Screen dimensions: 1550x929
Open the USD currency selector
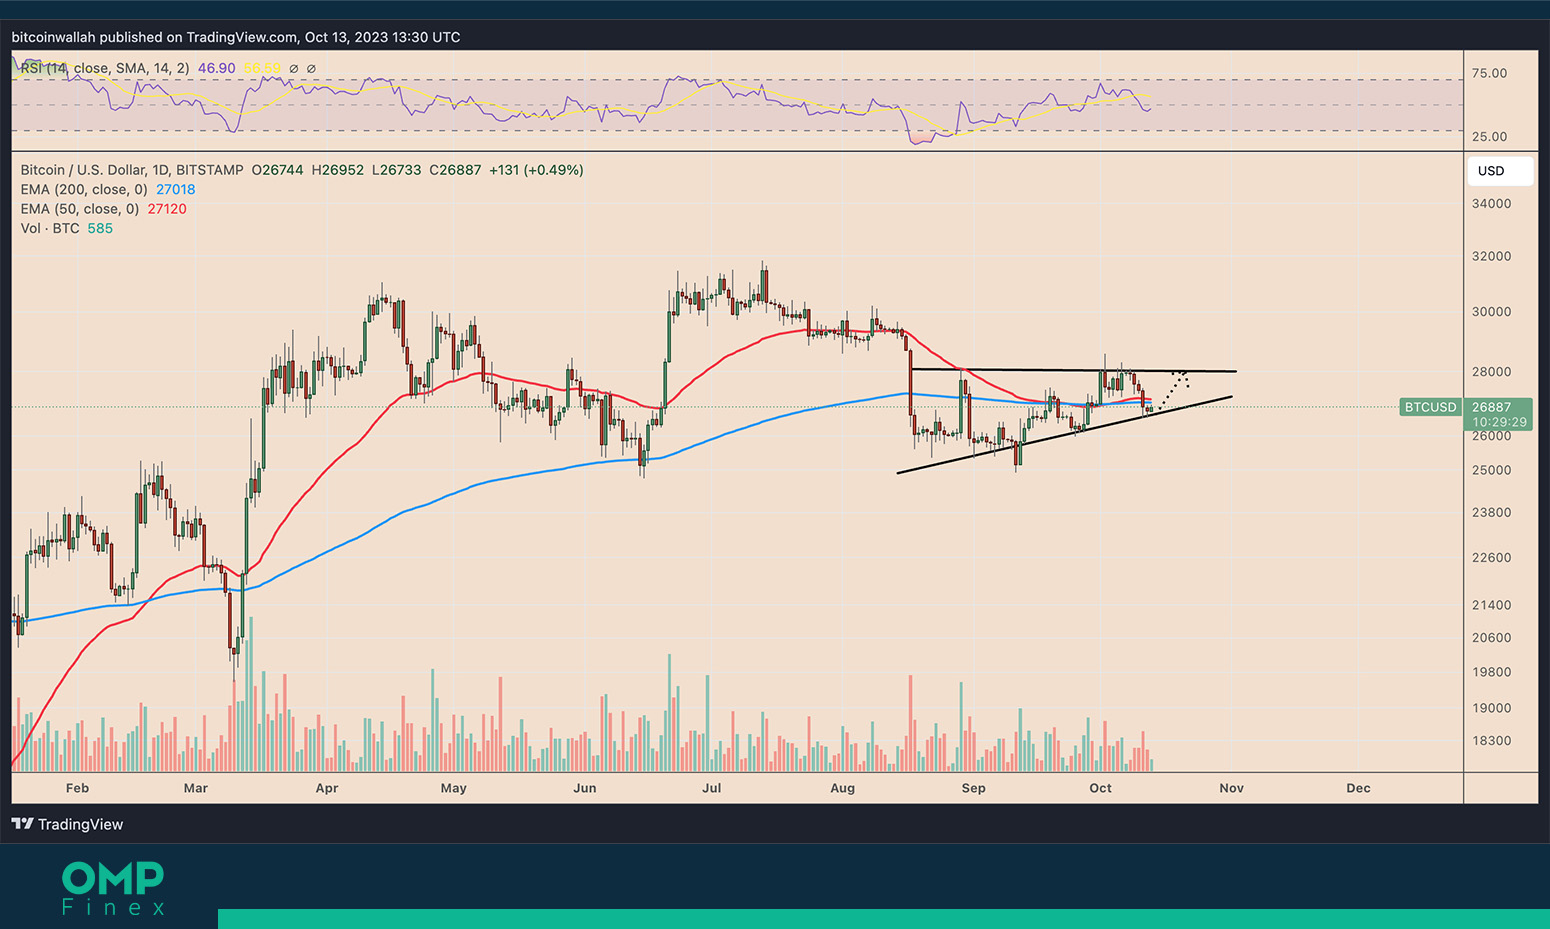(x=1499, y=171)
